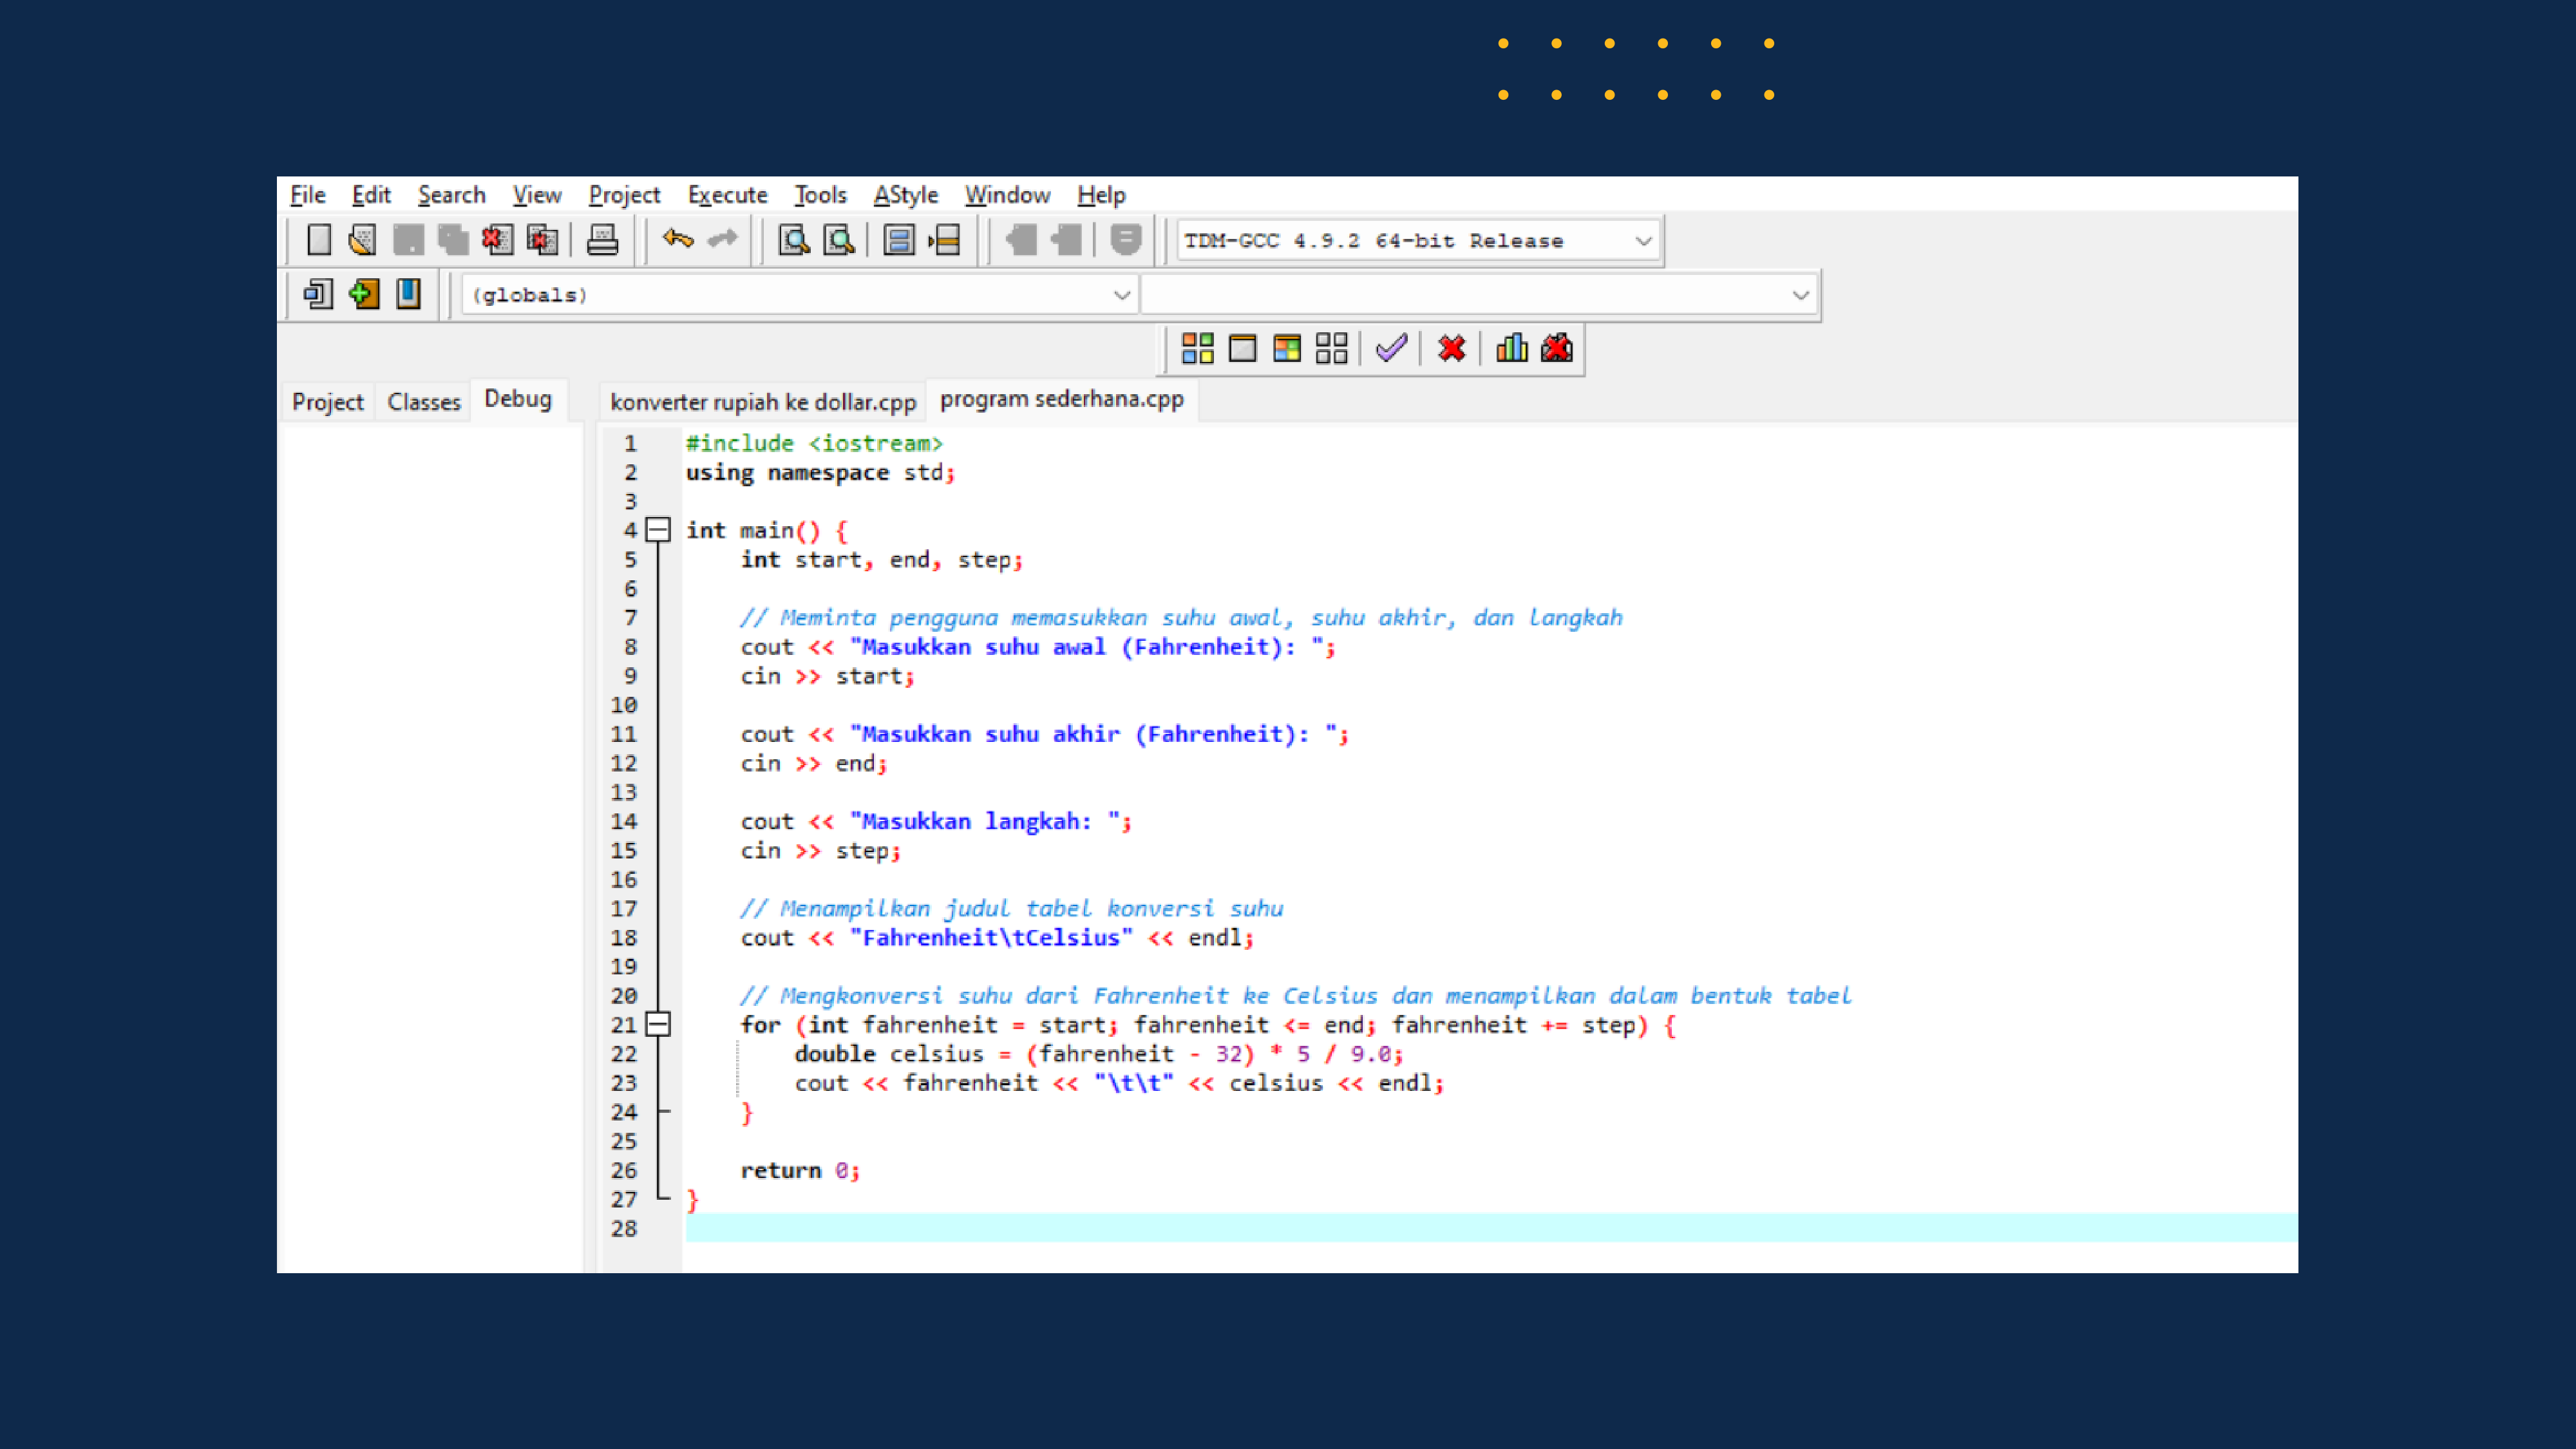Click the Replace magnifier icon
2576x1449 pixels.
[x=839, y=240]
